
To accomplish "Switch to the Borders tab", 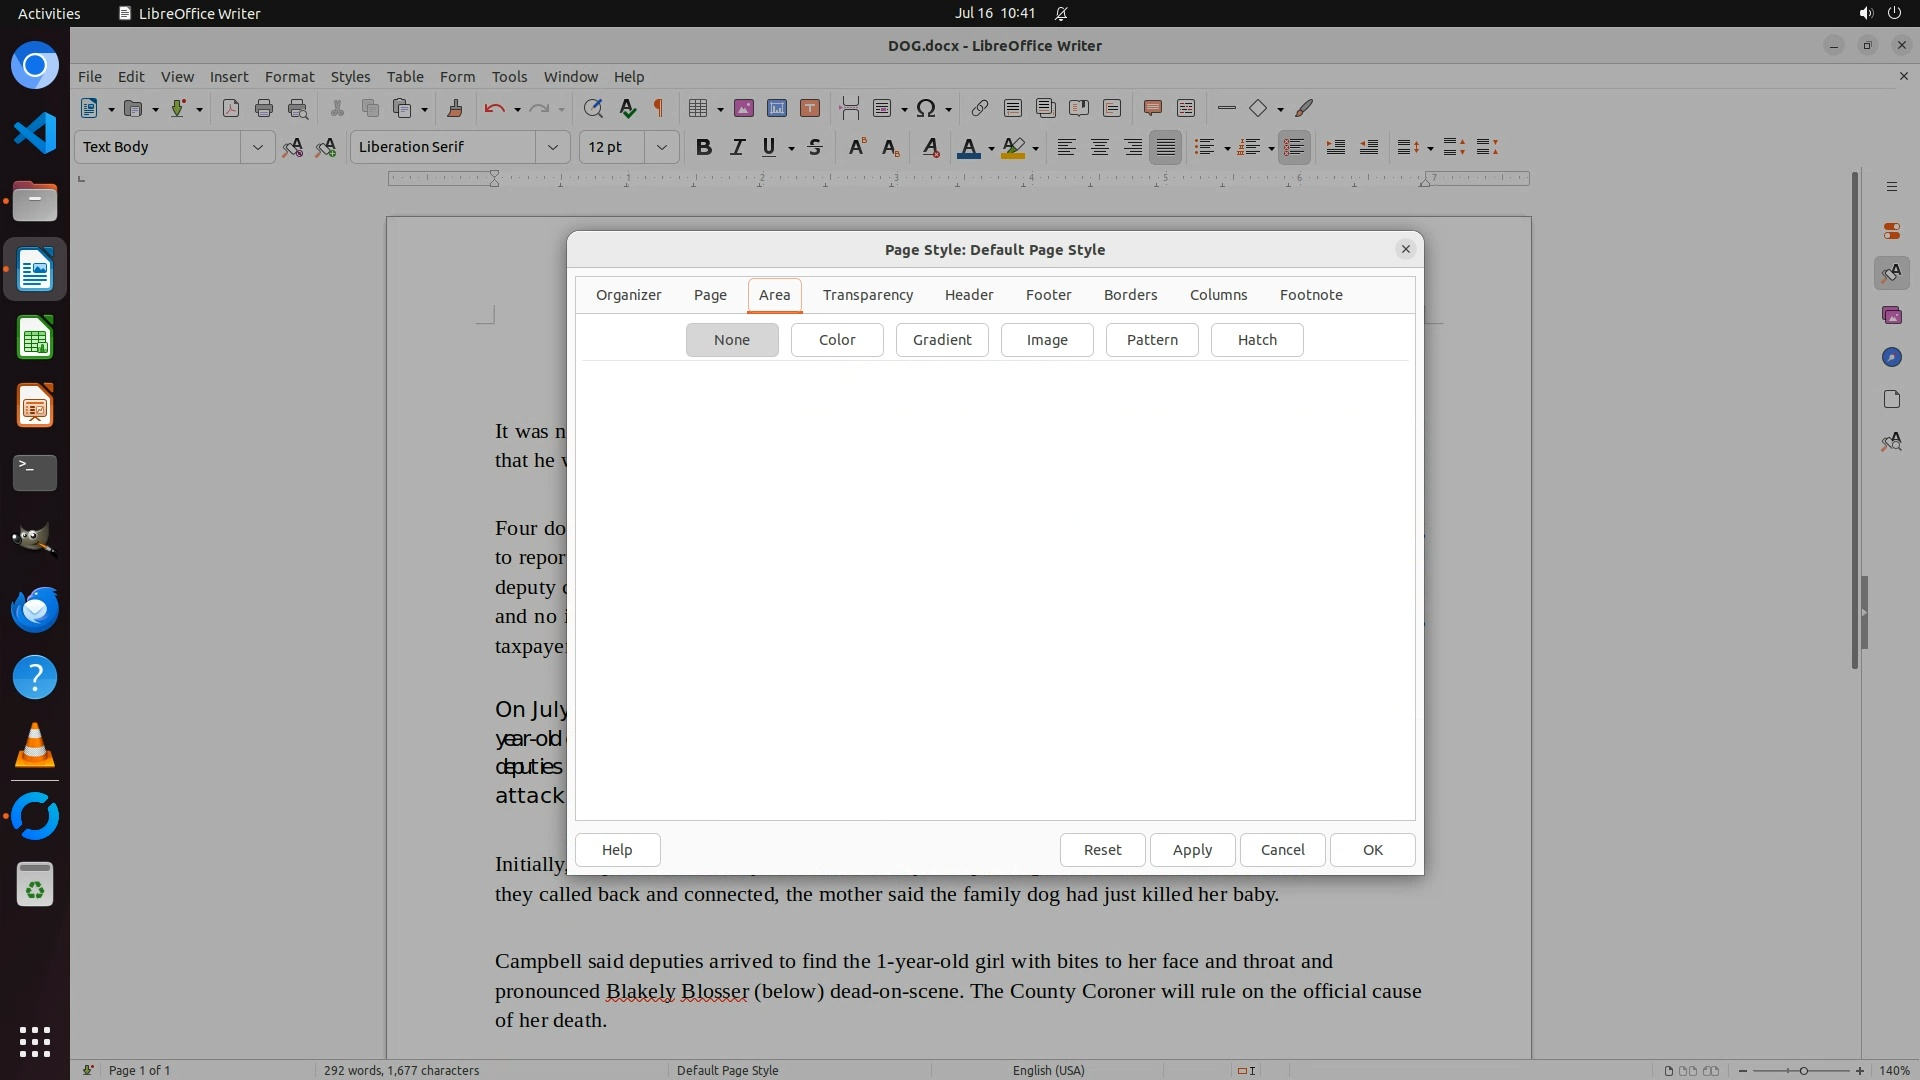I will (1130, 295).
